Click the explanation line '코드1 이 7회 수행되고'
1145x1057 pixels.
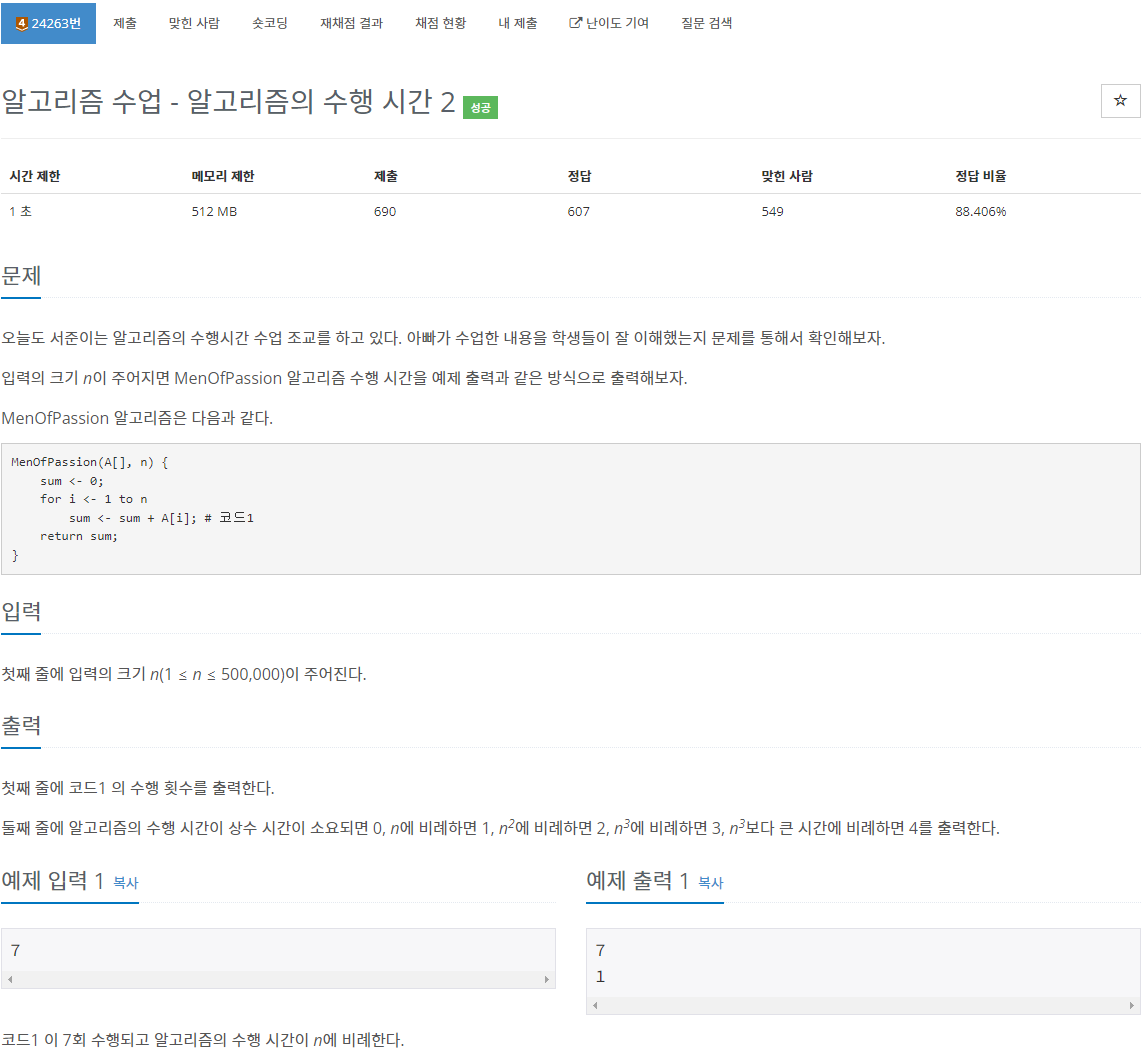(203, 1039)
